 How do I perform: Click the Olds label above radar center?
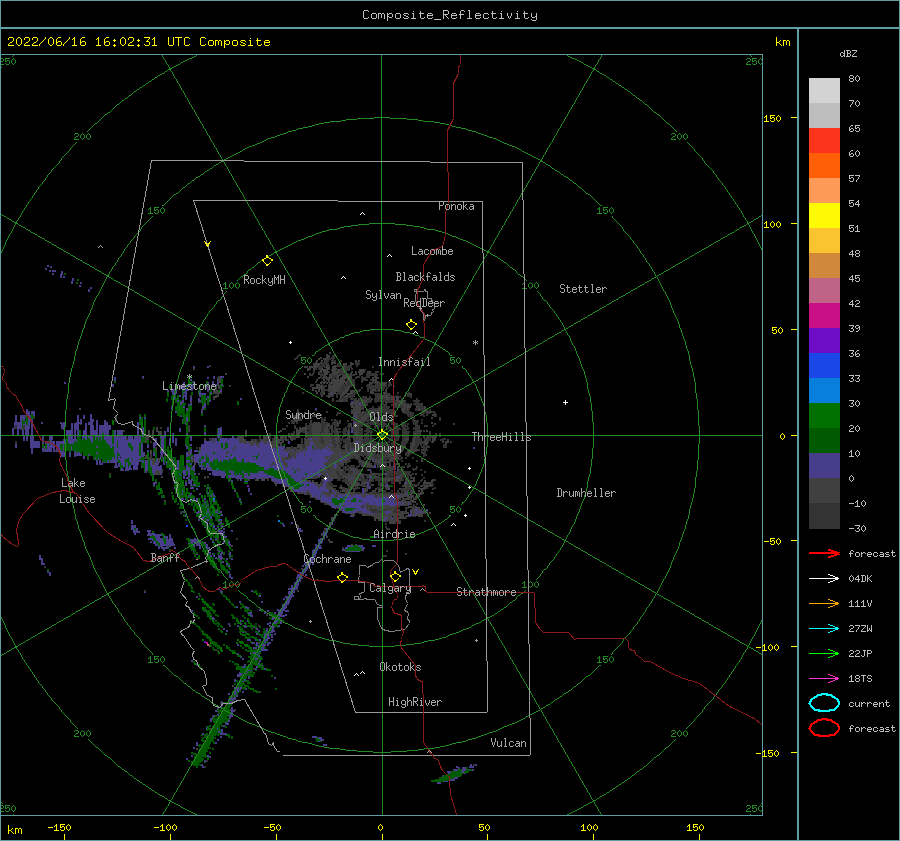[381, 417]
